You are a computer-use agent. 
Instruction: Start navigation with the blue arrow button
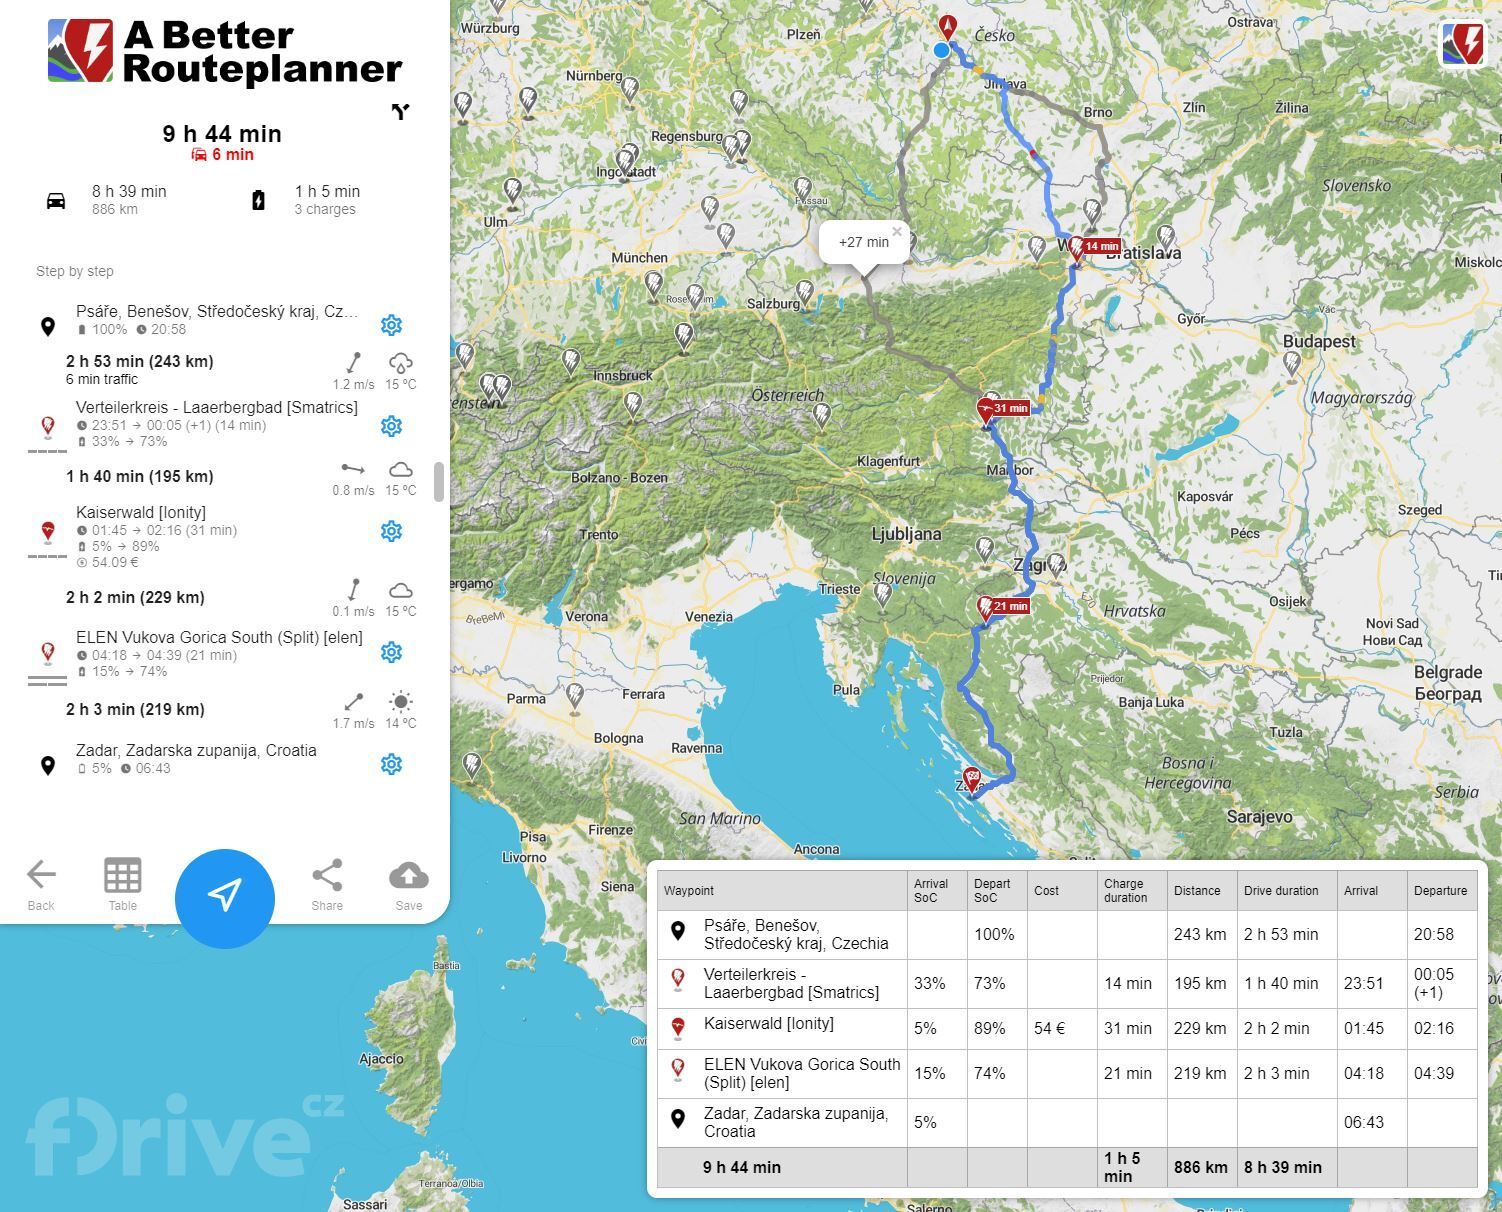pyautogui.click(x=225, y=897)
